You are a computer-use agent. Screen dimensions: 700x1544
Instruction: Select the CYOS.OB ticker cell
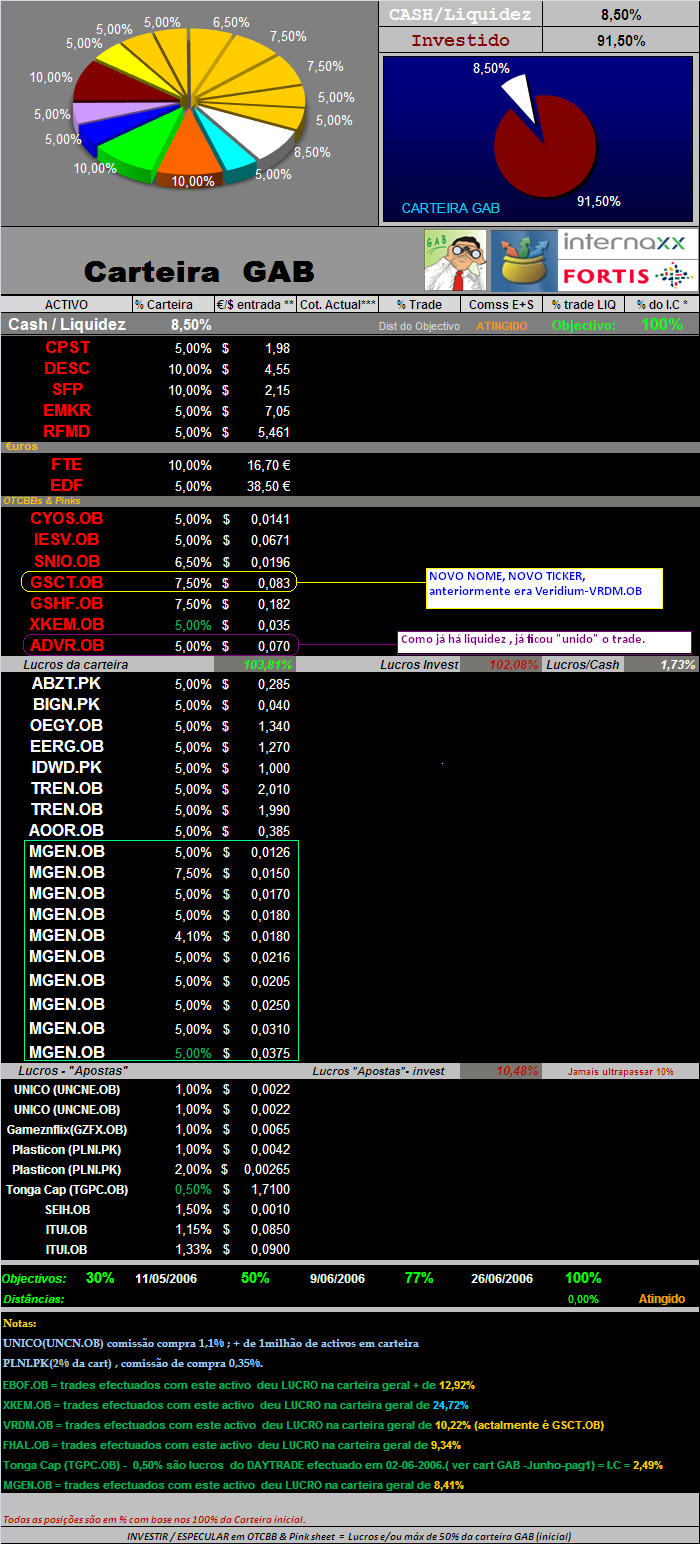[x=67, y=518]
